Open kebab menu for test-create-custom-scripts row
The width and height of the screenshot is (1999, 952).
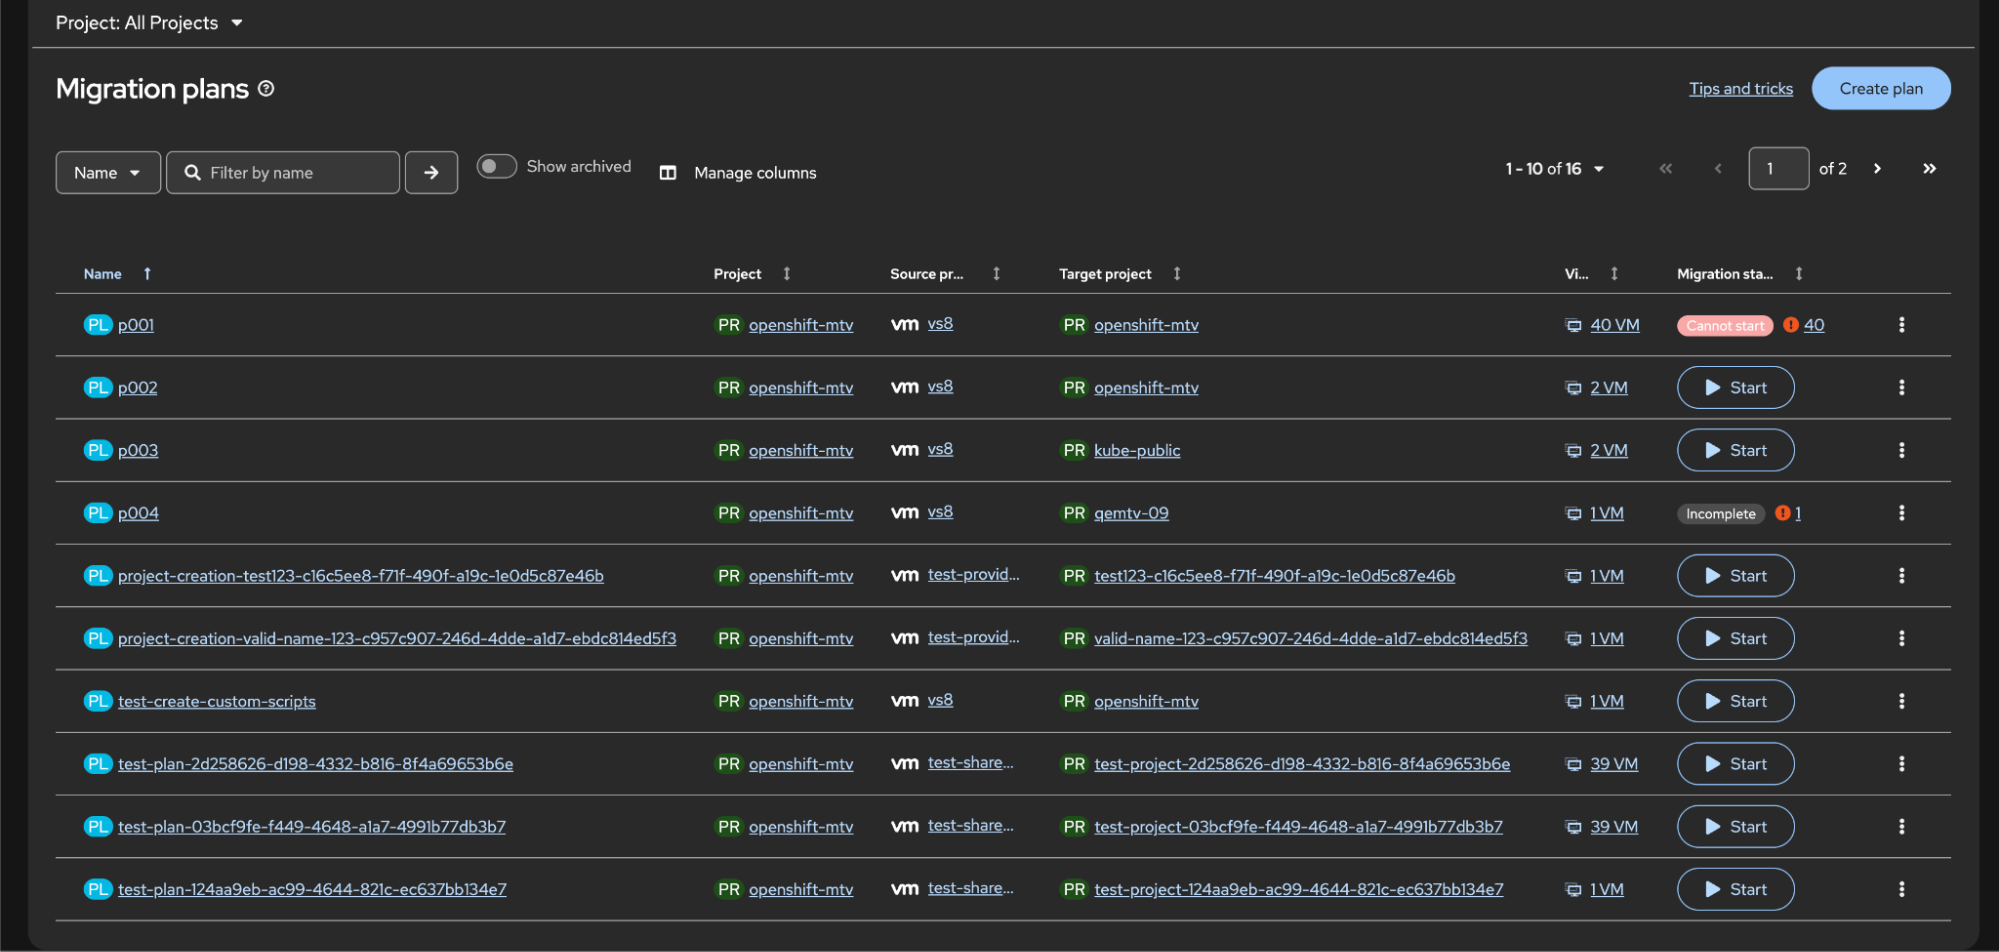pyautogui.click(x=1901, y=701)
